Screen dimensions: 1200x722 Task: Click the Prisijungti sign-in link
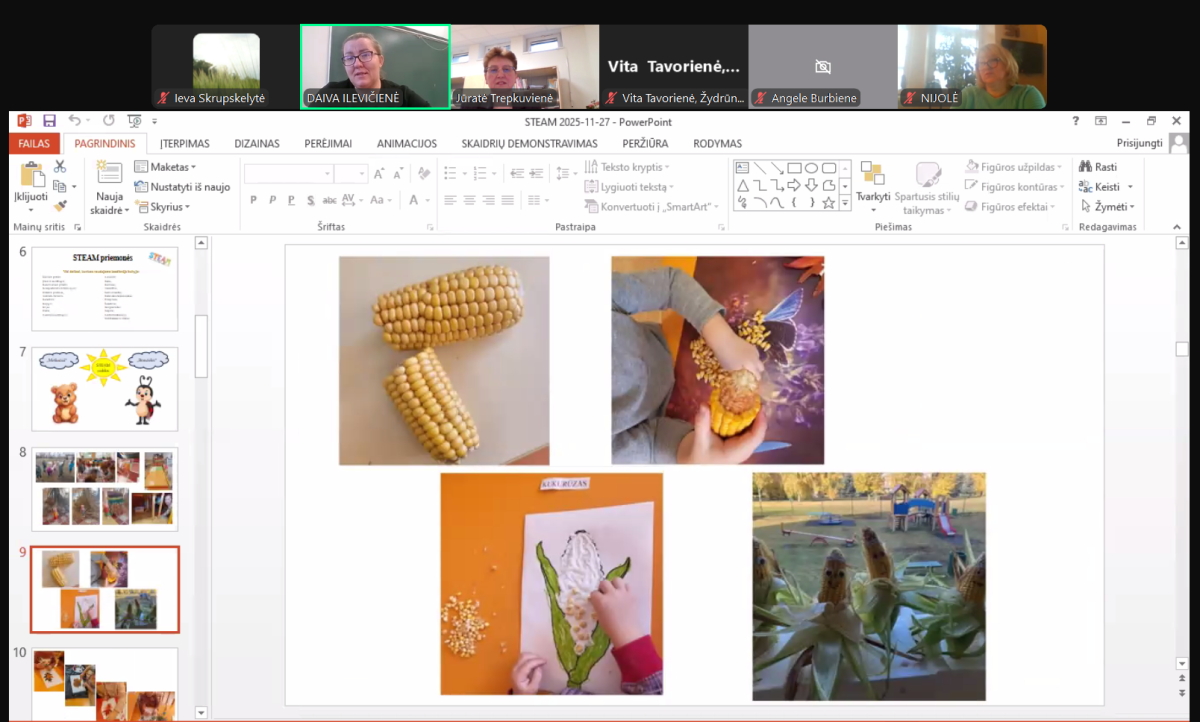point(1139,143)
